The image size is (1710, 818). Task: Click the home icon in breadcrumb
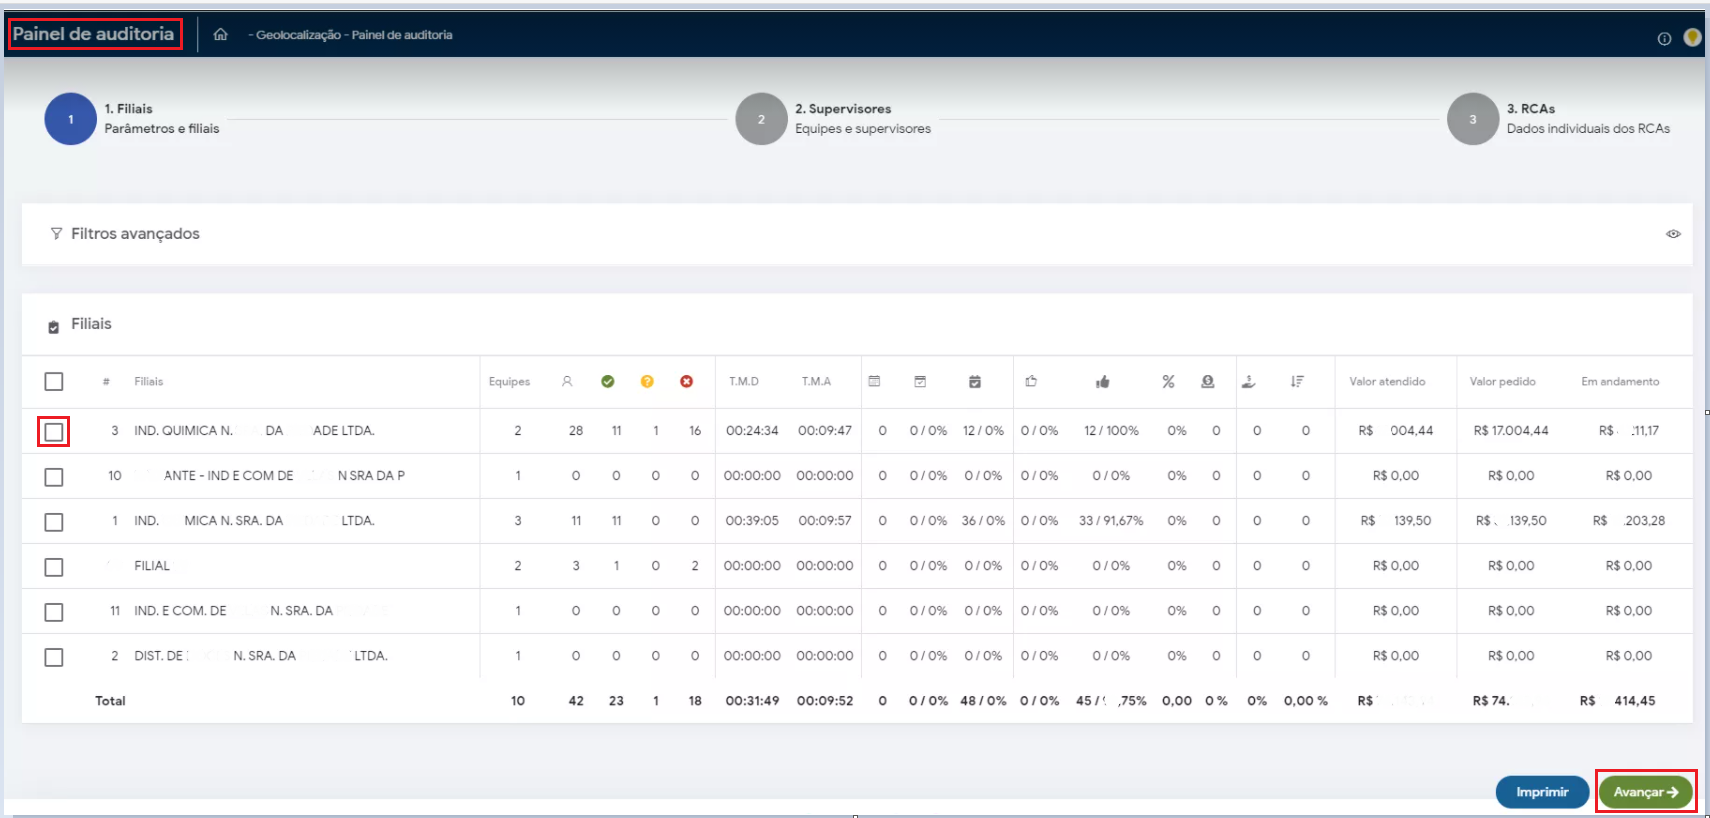point(220,34)
